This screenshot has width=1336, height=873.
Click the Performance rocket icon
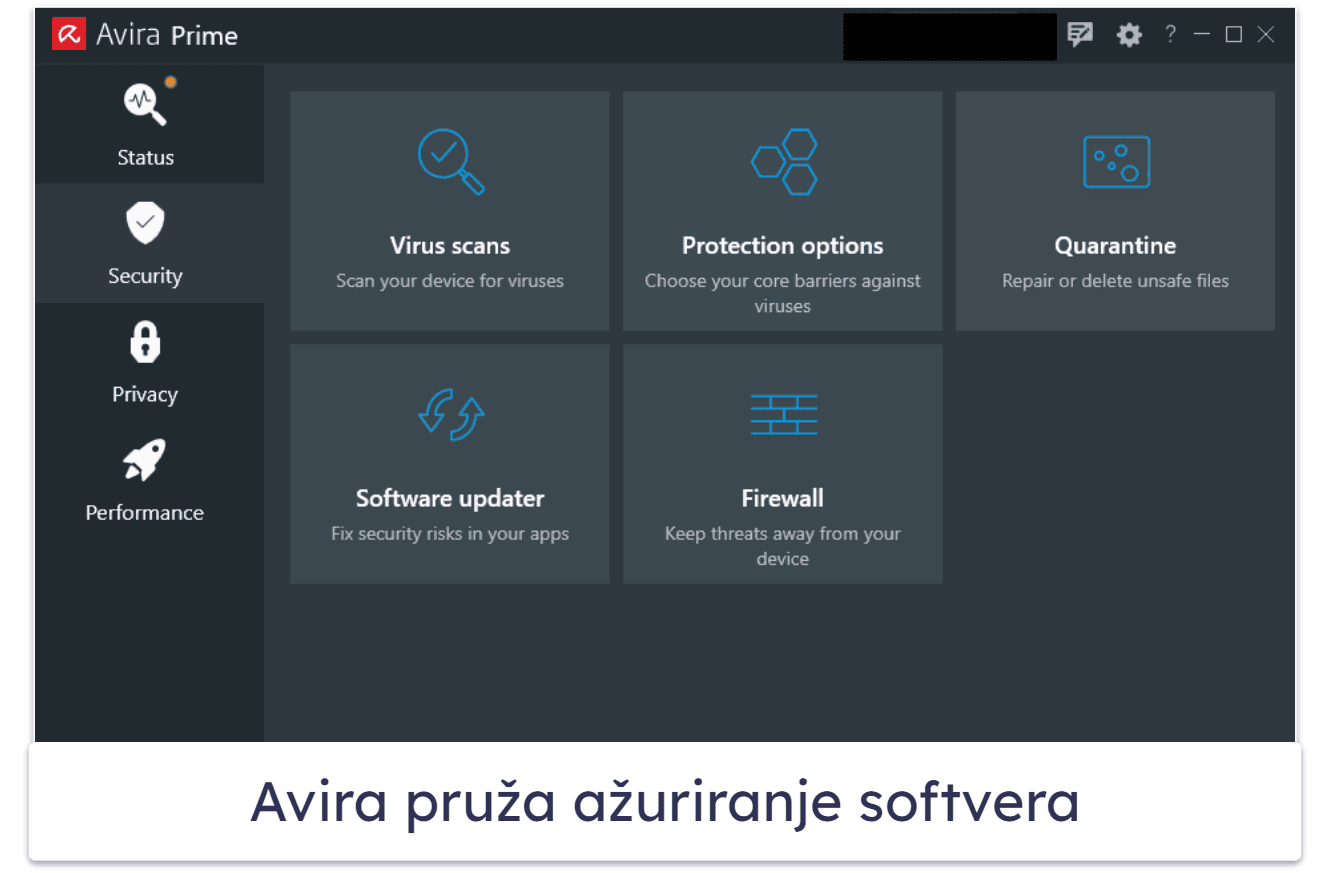(145, 460)
